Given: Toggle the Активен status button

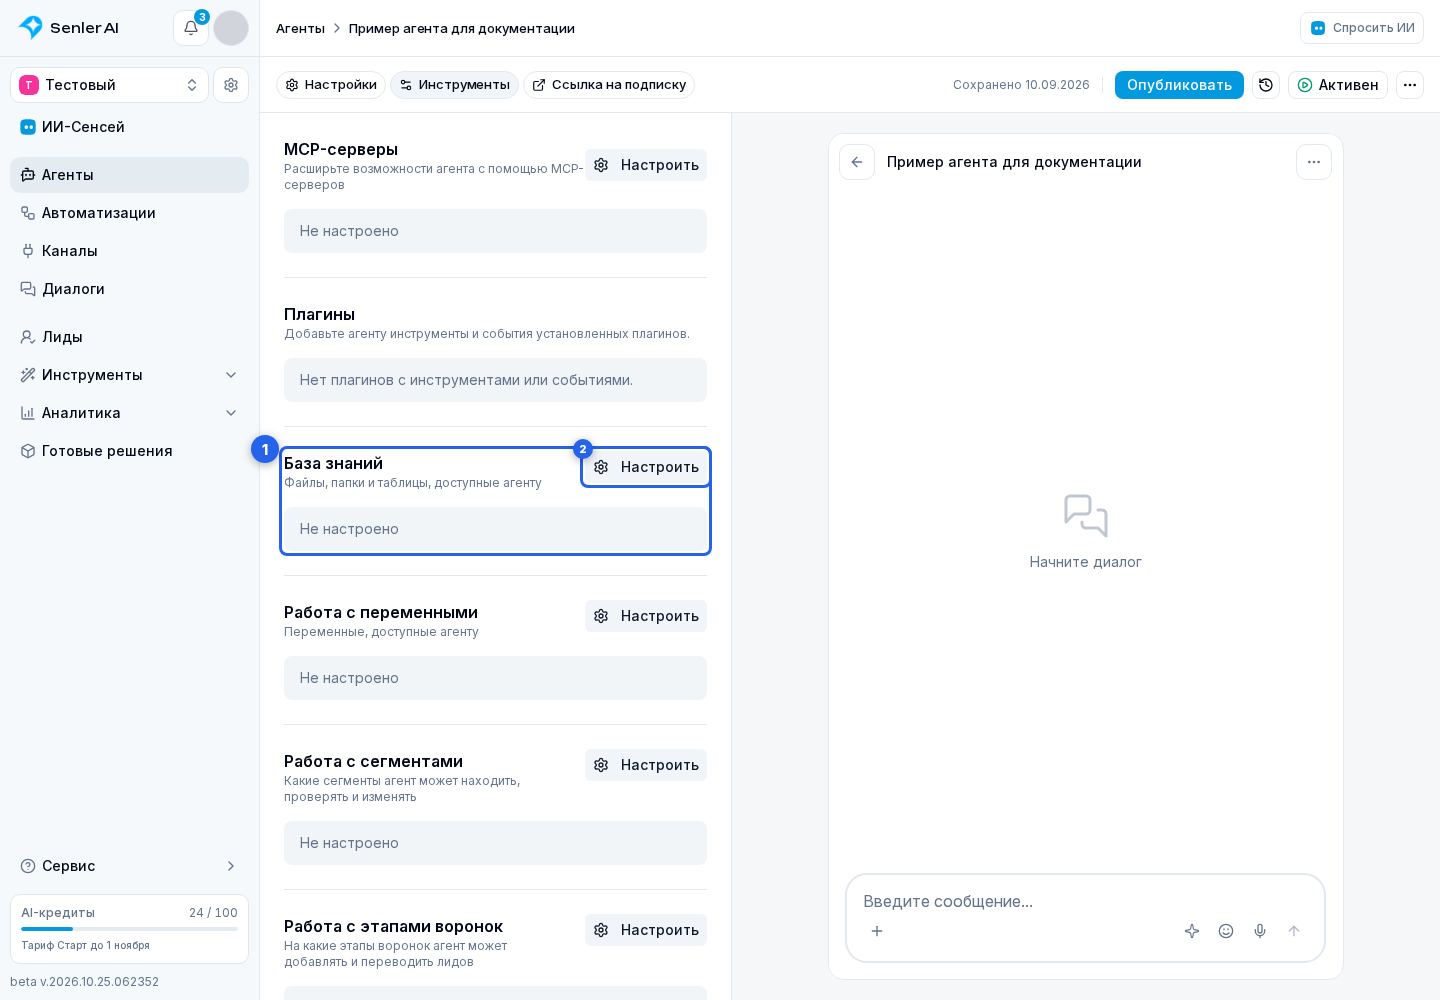Looking at the screenshot, I should [1338, 85].
